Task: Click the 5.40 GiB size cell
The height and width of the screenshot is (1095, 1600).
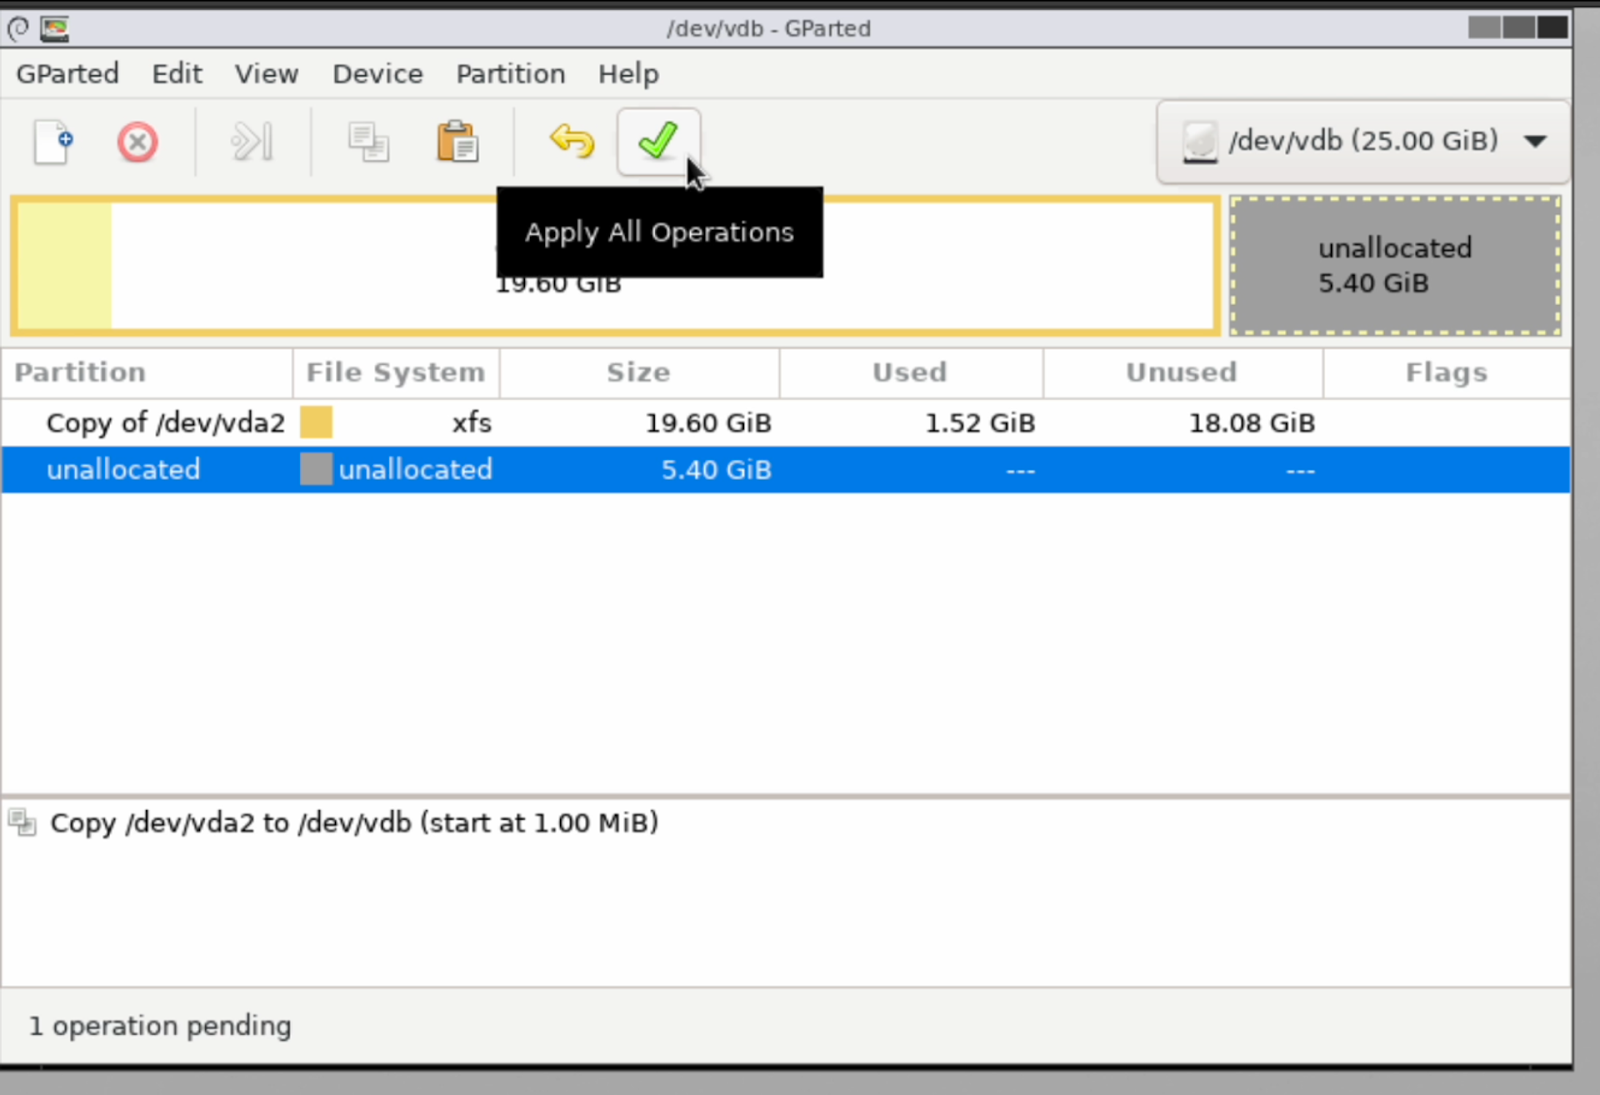Action: coord(716,469)
